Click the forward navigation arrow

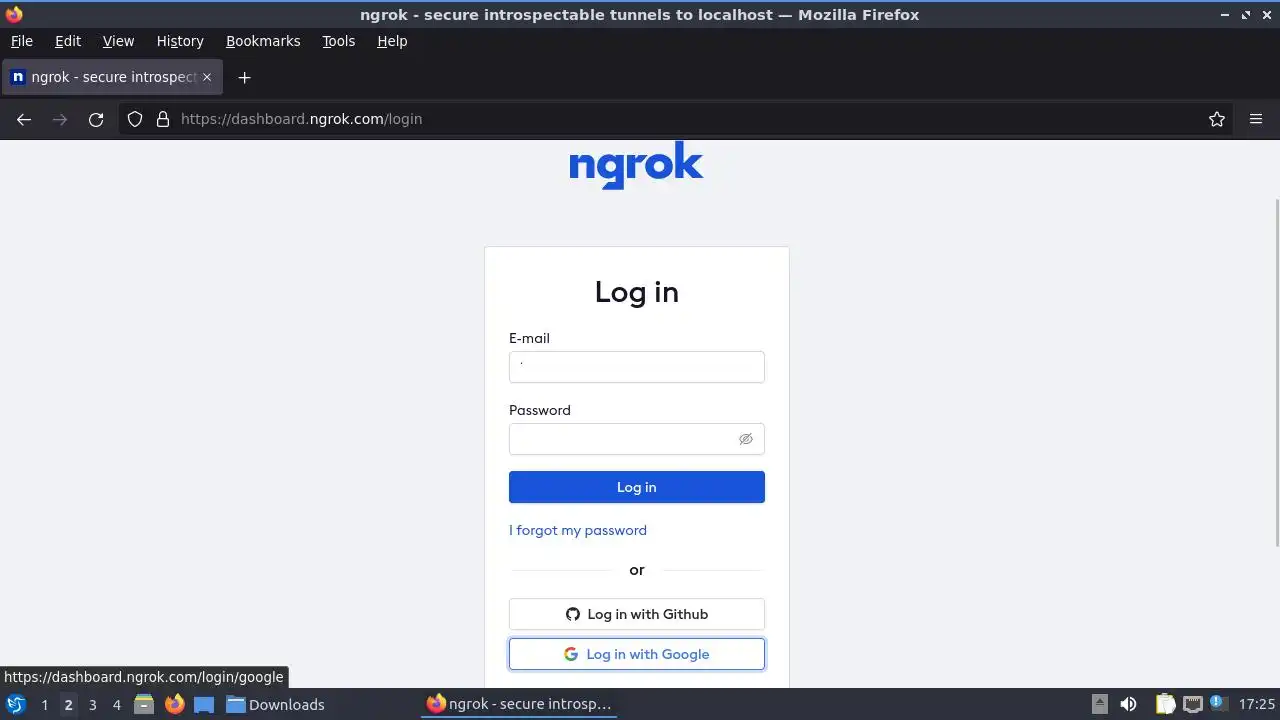click(60, 119)
